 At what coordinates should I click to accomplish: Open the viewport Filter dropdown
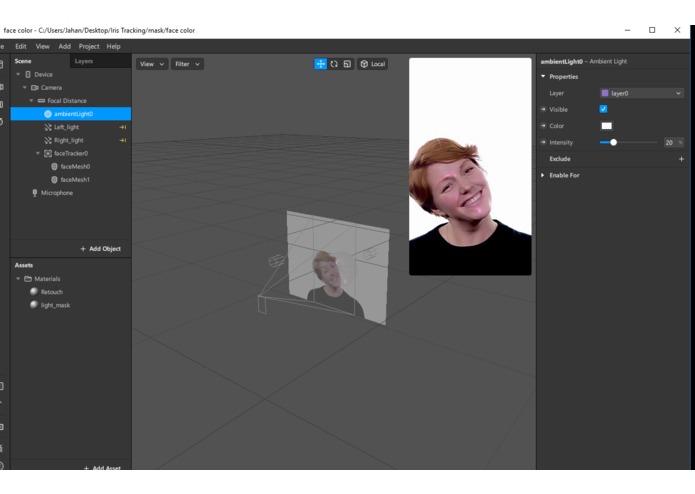[187, 64]
